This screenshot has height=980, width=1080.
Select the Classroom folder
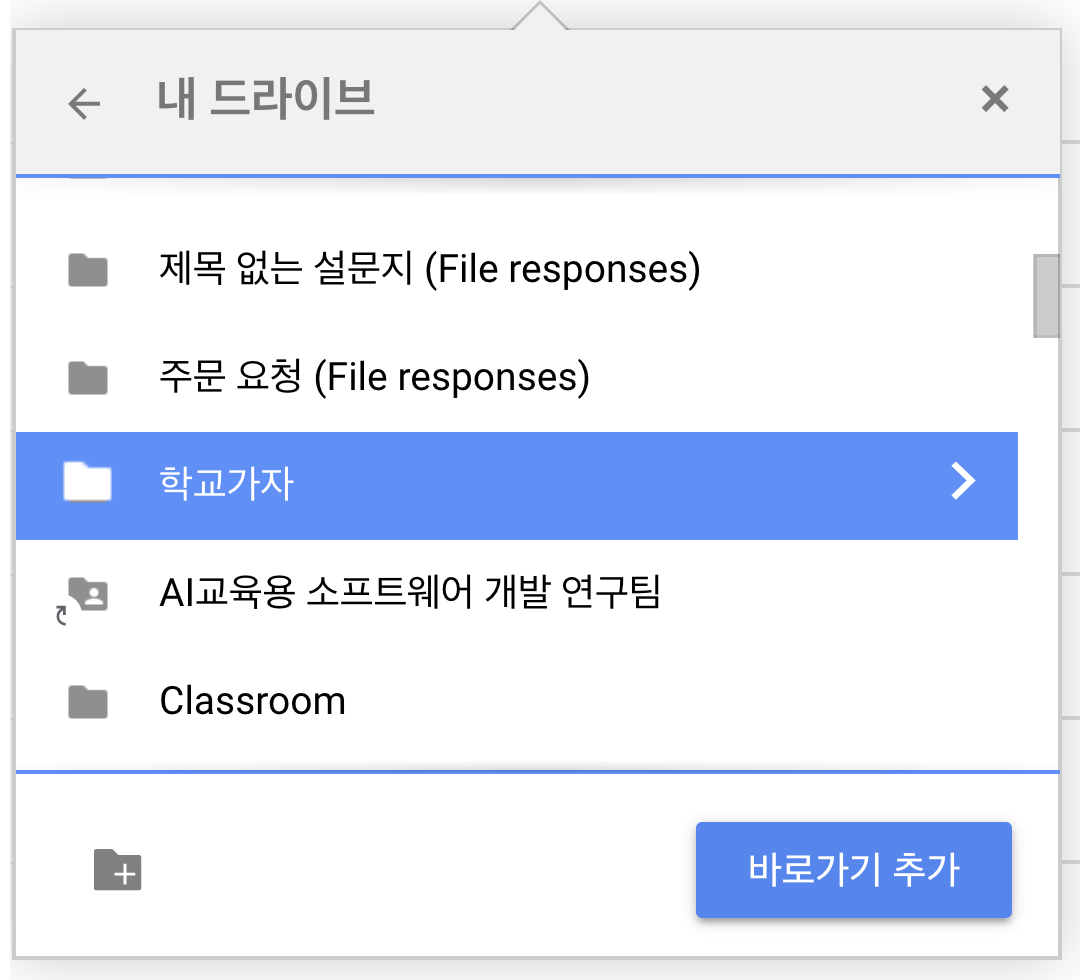click(517, 702)
